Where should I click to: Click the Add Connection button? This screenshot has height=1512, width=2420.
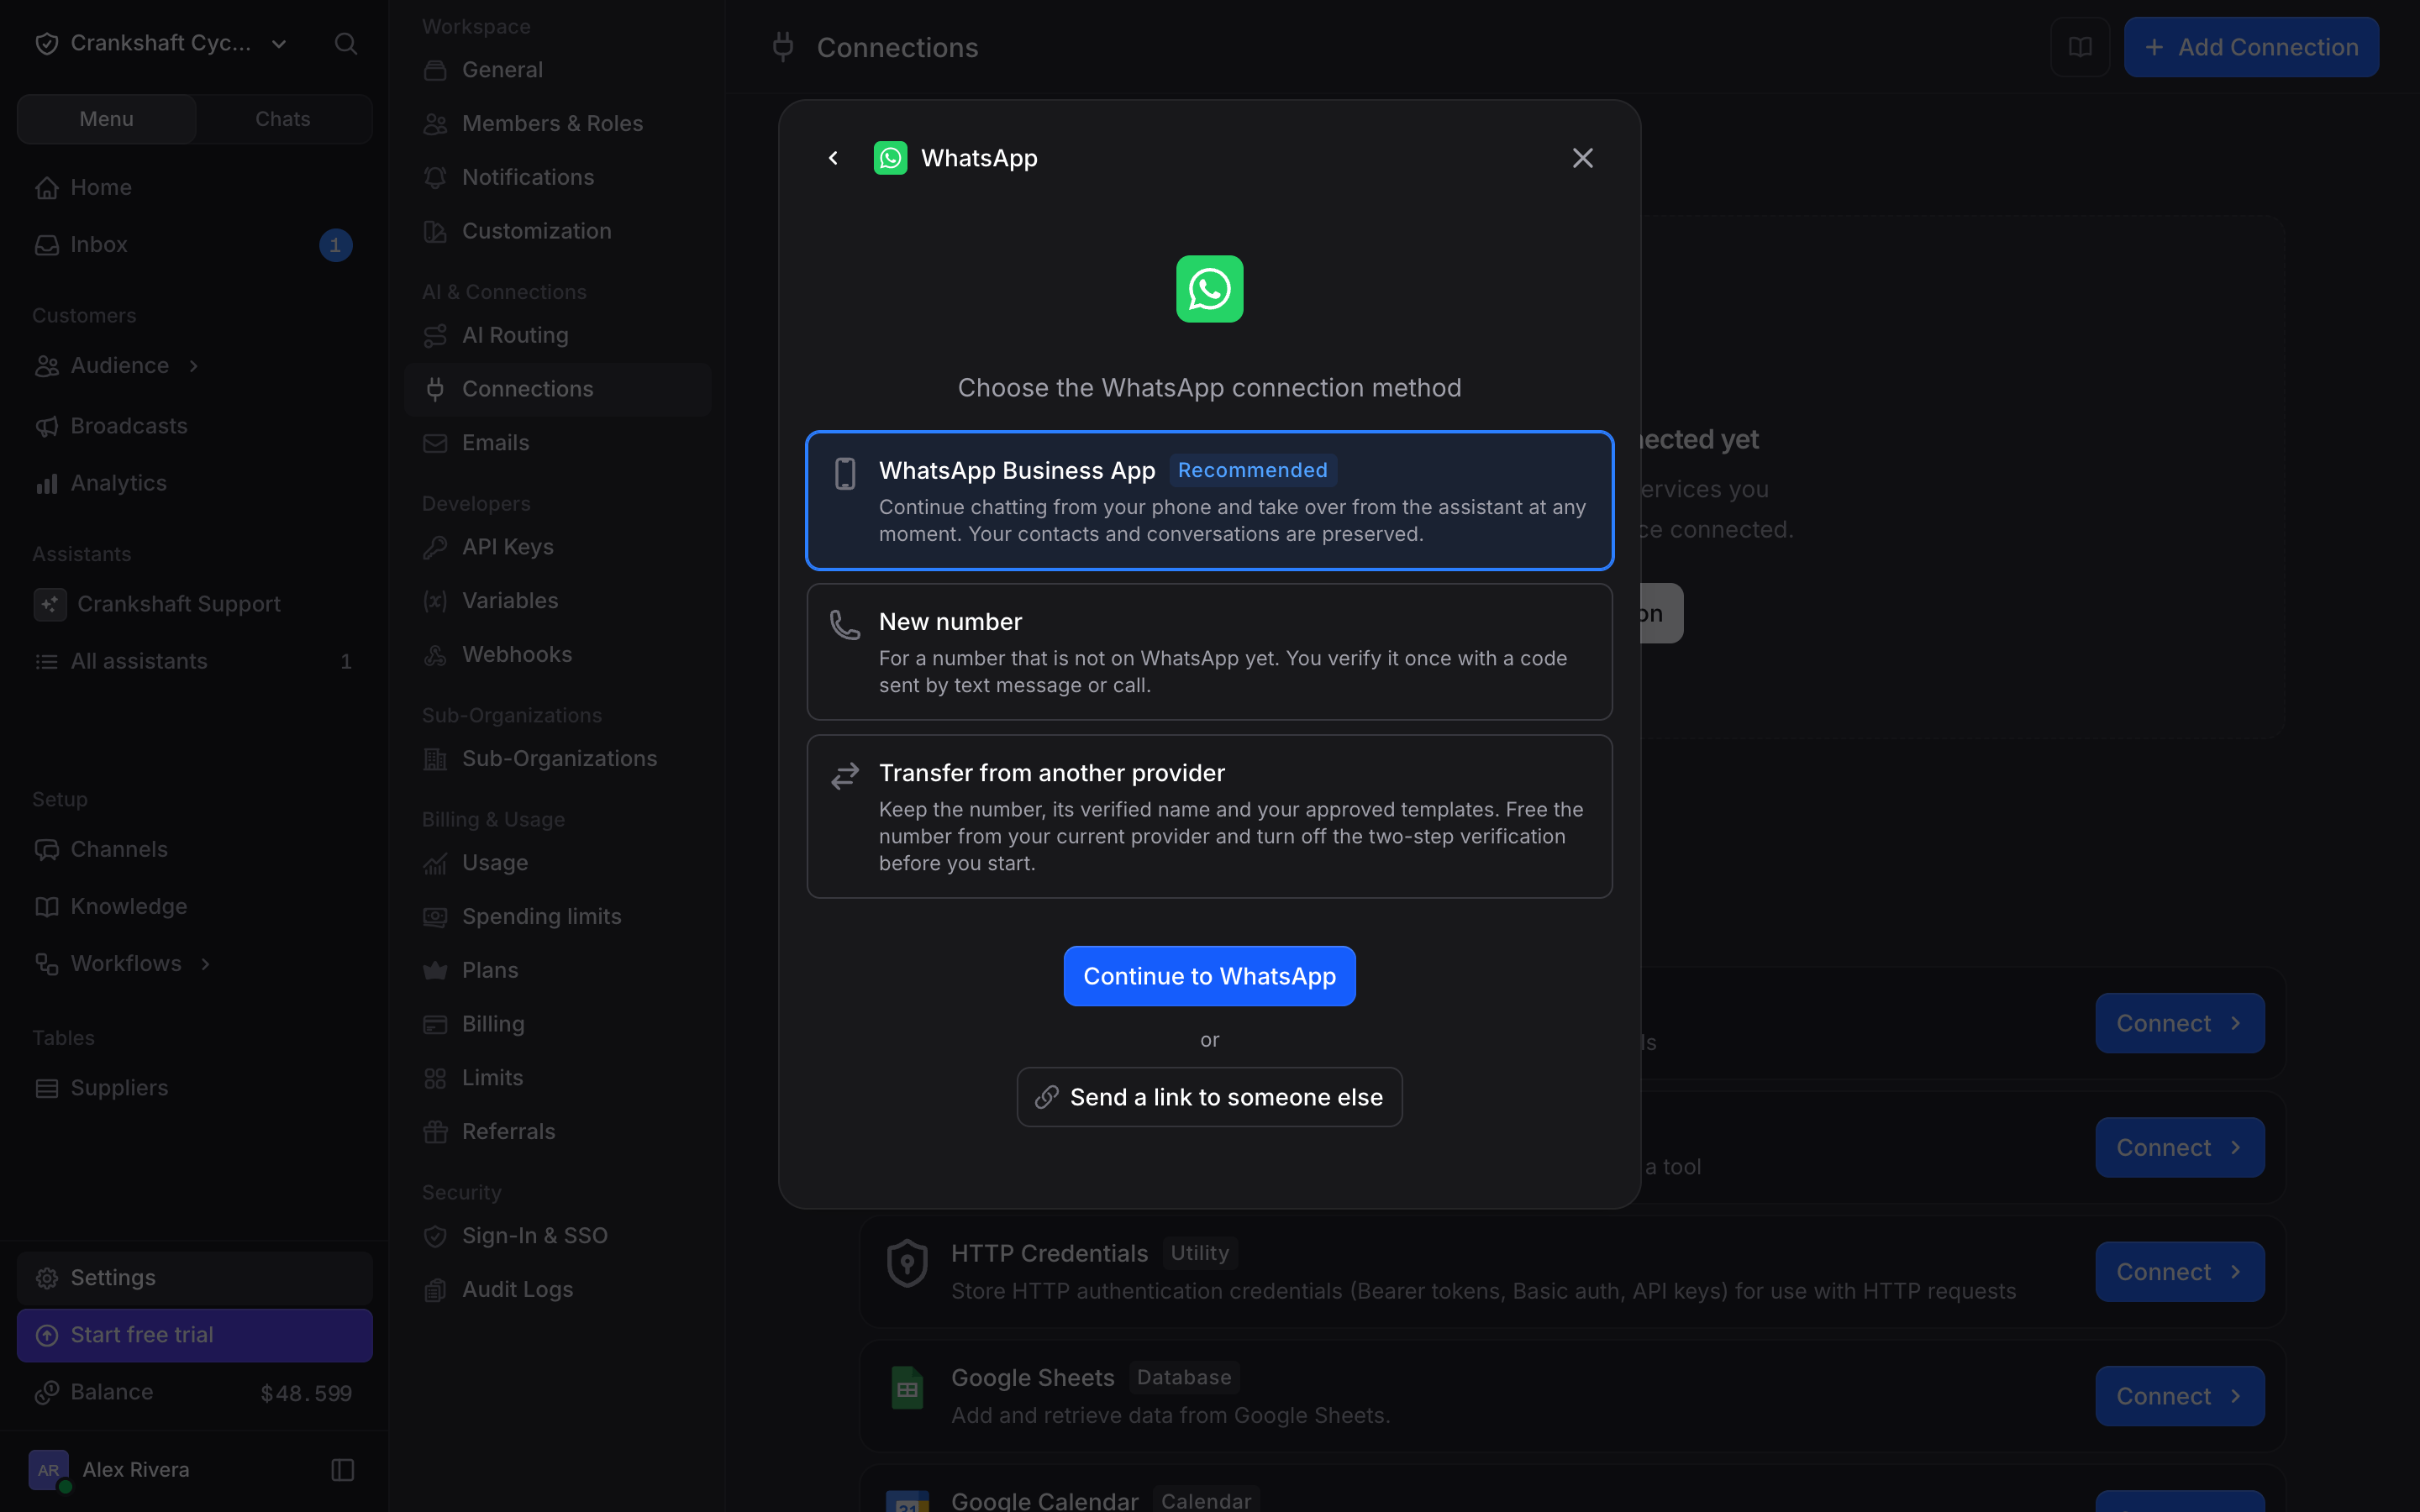pos(2251,47)
